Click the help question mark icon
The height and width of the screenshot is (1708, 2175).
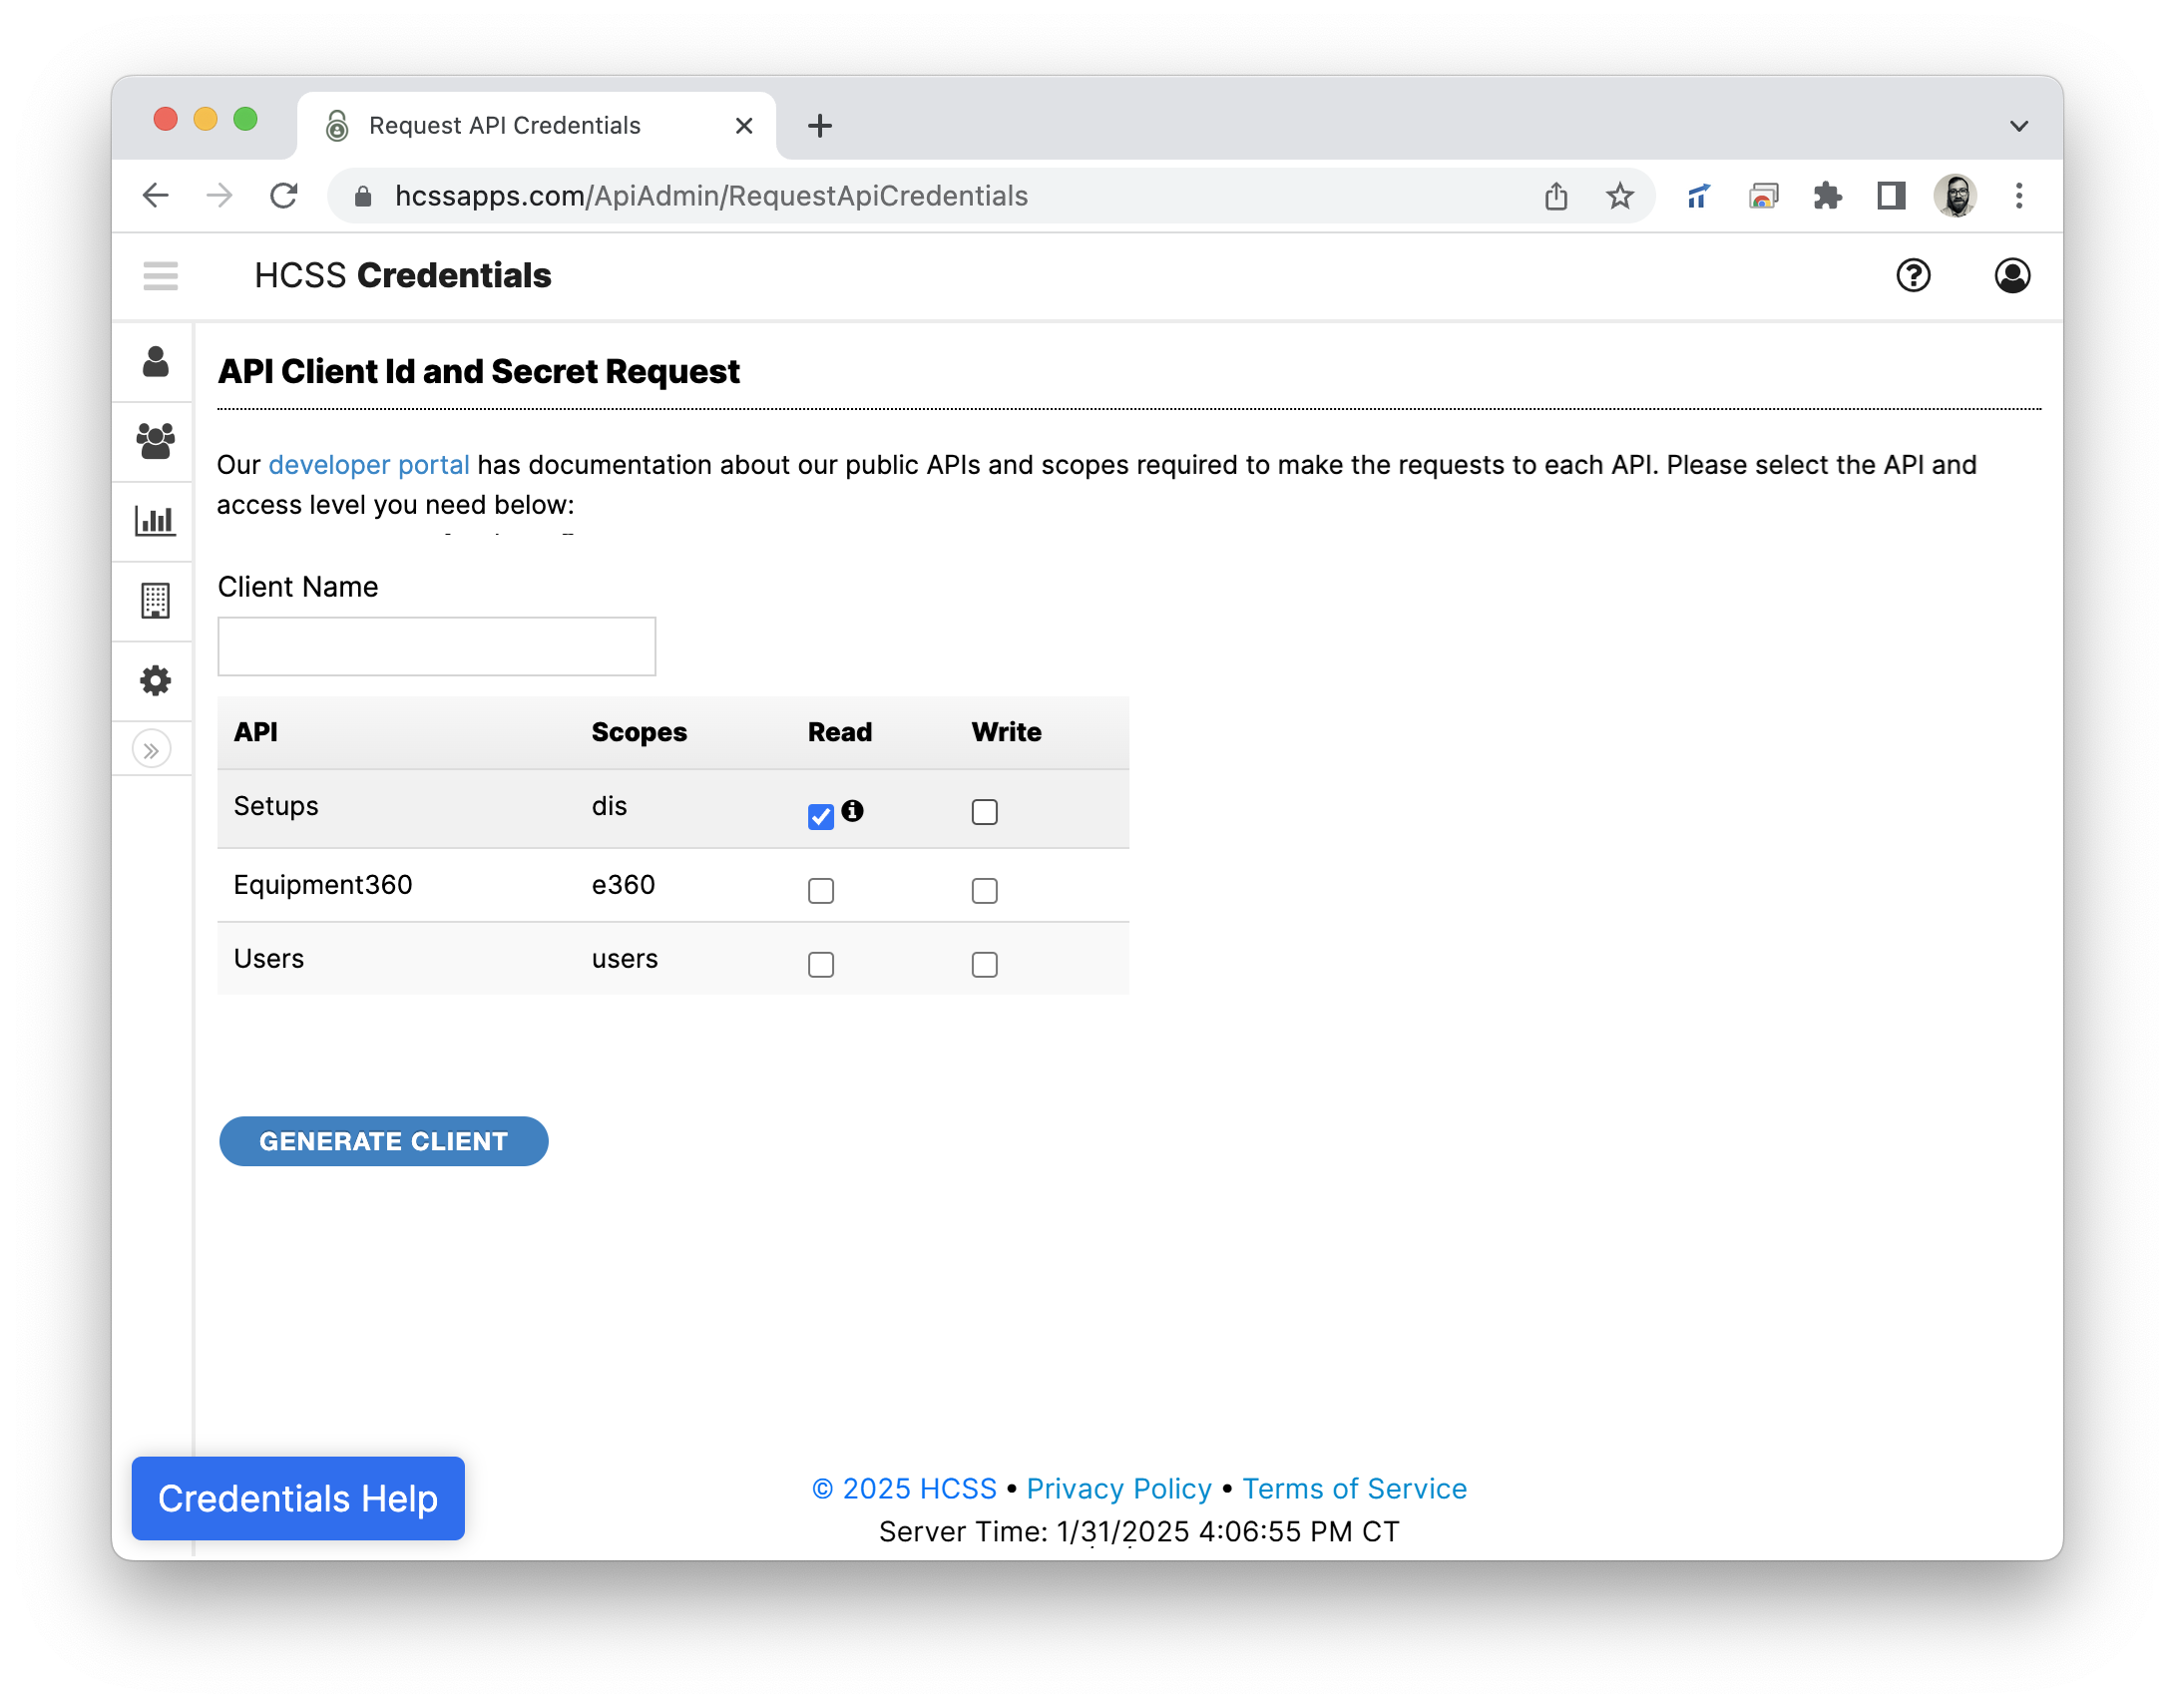[x=1913, y=275]
